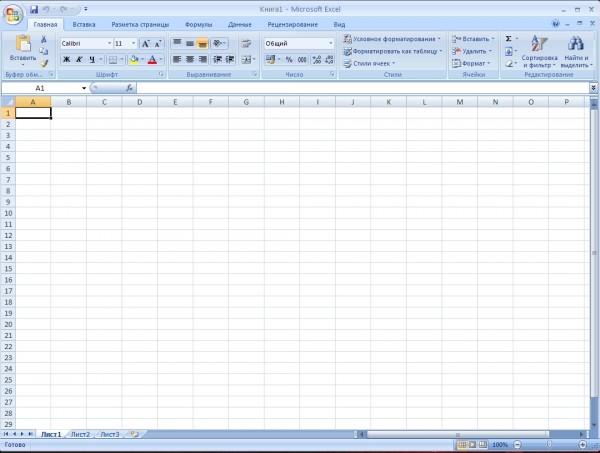Enable wrap text in cell
Viewport: 600px width, 453px height.
tap(247, 43)
